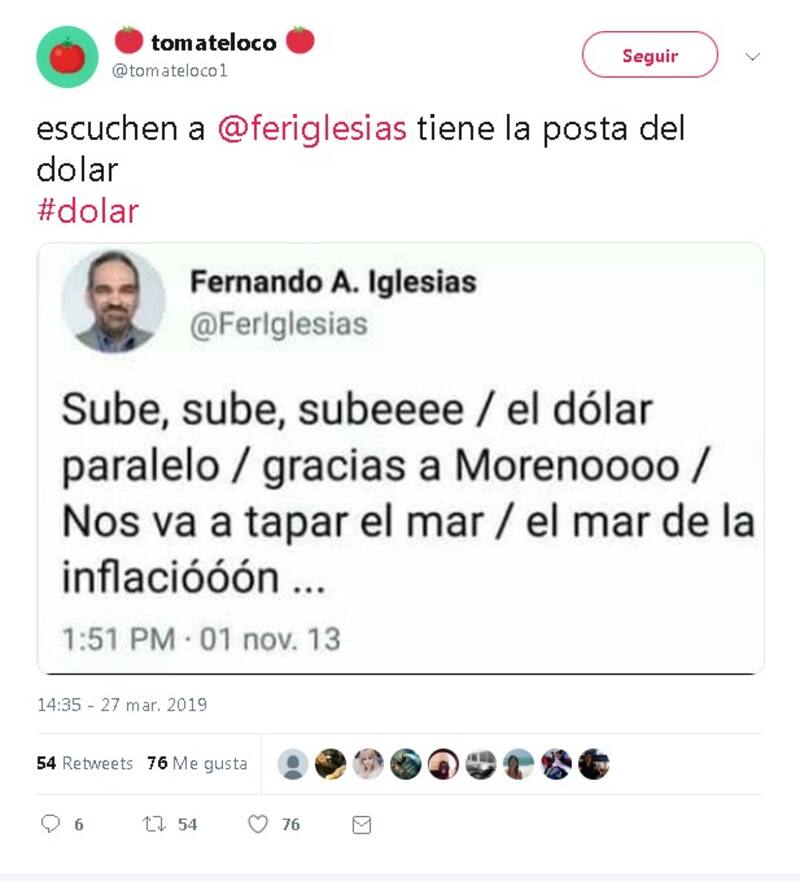Screen dimensions: 800x882
Task: Retweet using the retweet arrows icon
Action: click(x=154, y=824)
